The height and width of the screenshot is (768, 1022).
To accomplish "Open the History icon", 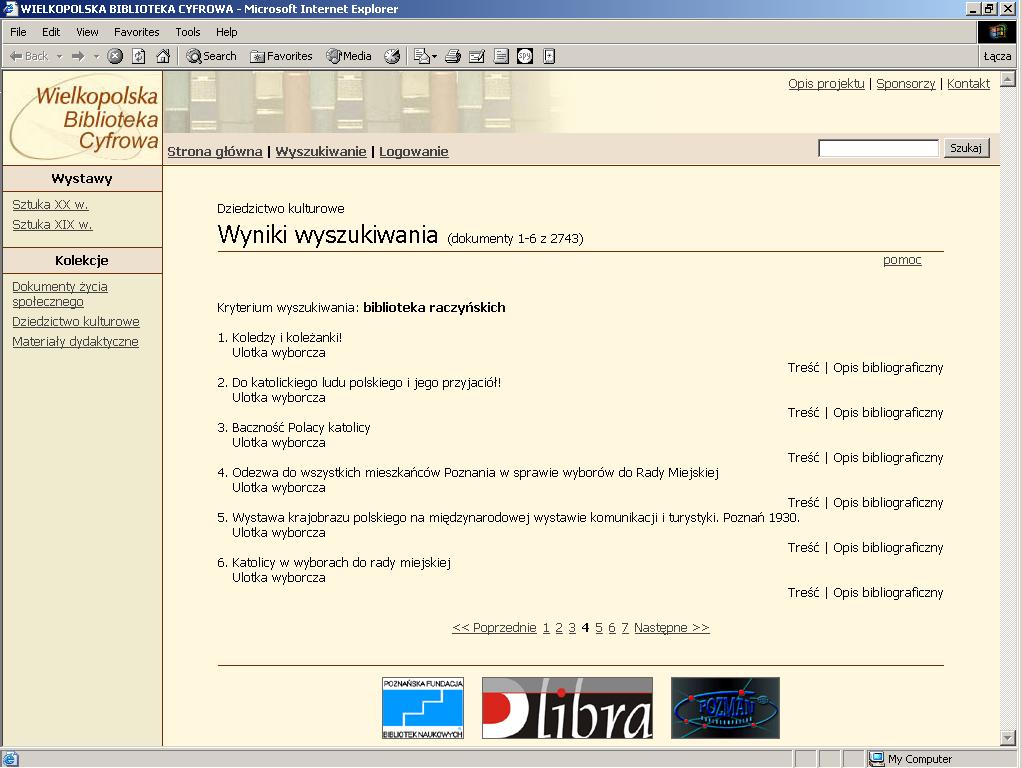I will click(x=392, y=57).
